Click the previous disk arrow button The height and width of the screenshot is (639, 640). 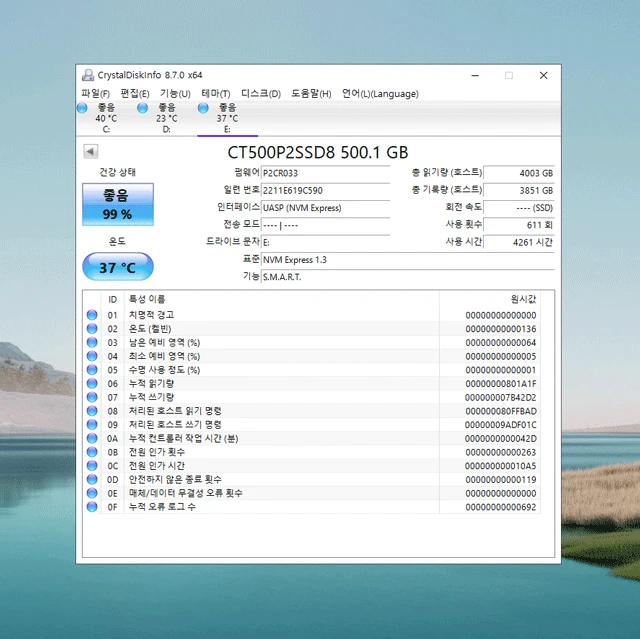click(91, 151)
